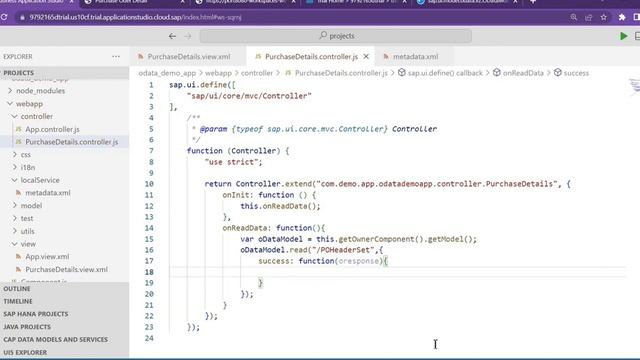Open browser extensions puzzle icon
This screenshot has height=360, width=640.
622,17
